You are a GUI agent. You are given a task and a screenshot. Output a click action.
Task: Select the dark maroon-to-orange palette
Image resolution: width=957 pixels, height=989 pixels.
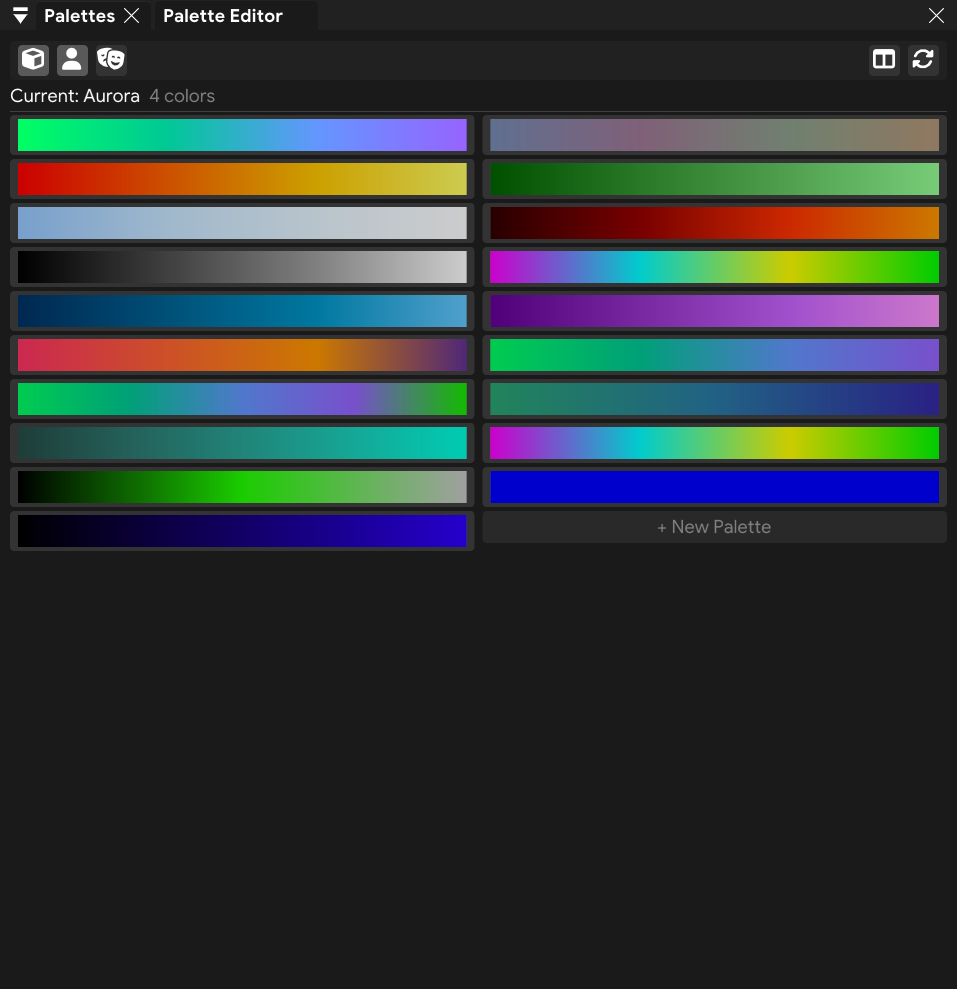pyautogui.click(x=715, y=223)
